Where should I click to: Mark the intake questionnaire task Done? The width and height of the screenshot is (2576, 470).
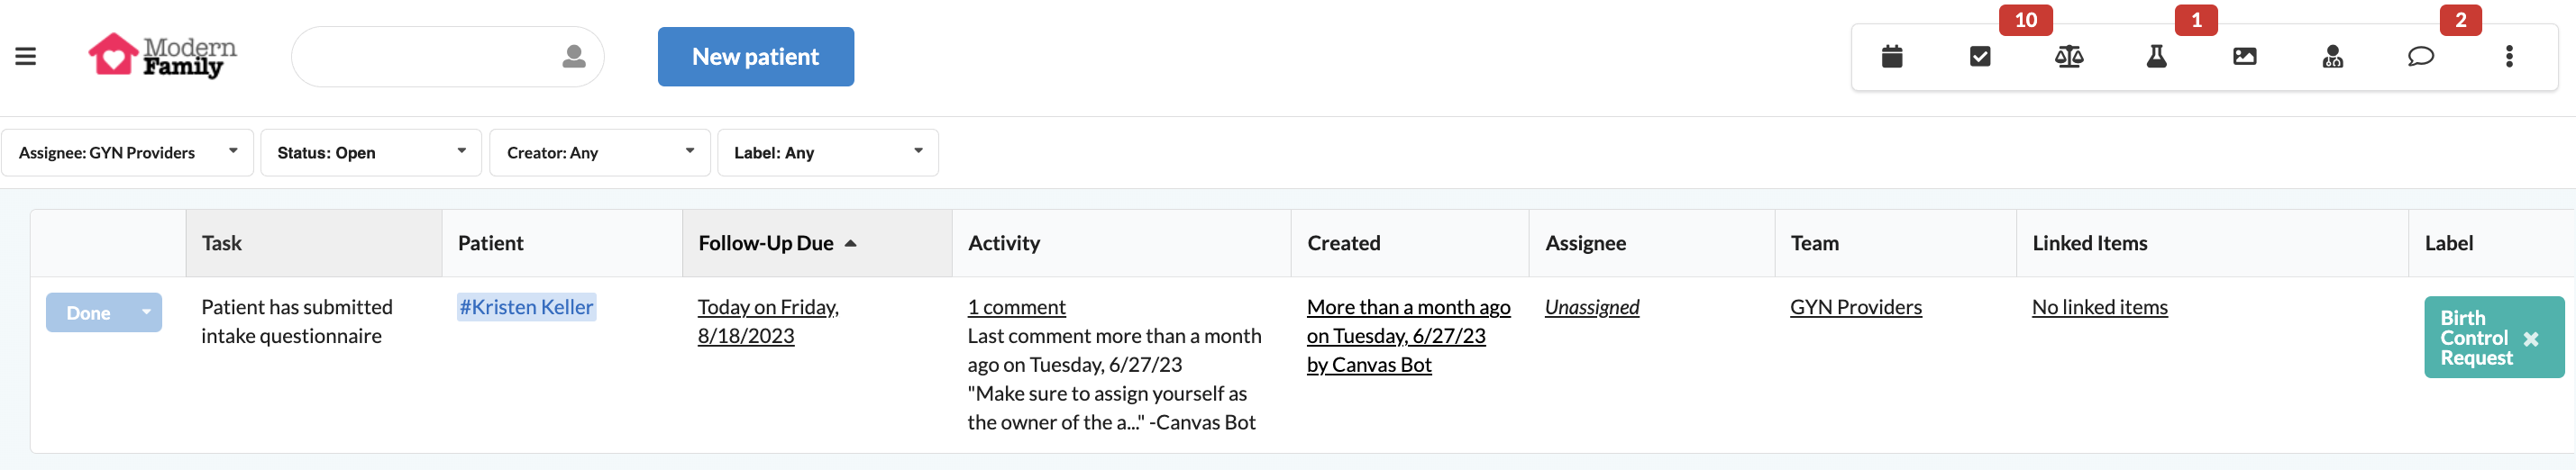click(88, 313)
